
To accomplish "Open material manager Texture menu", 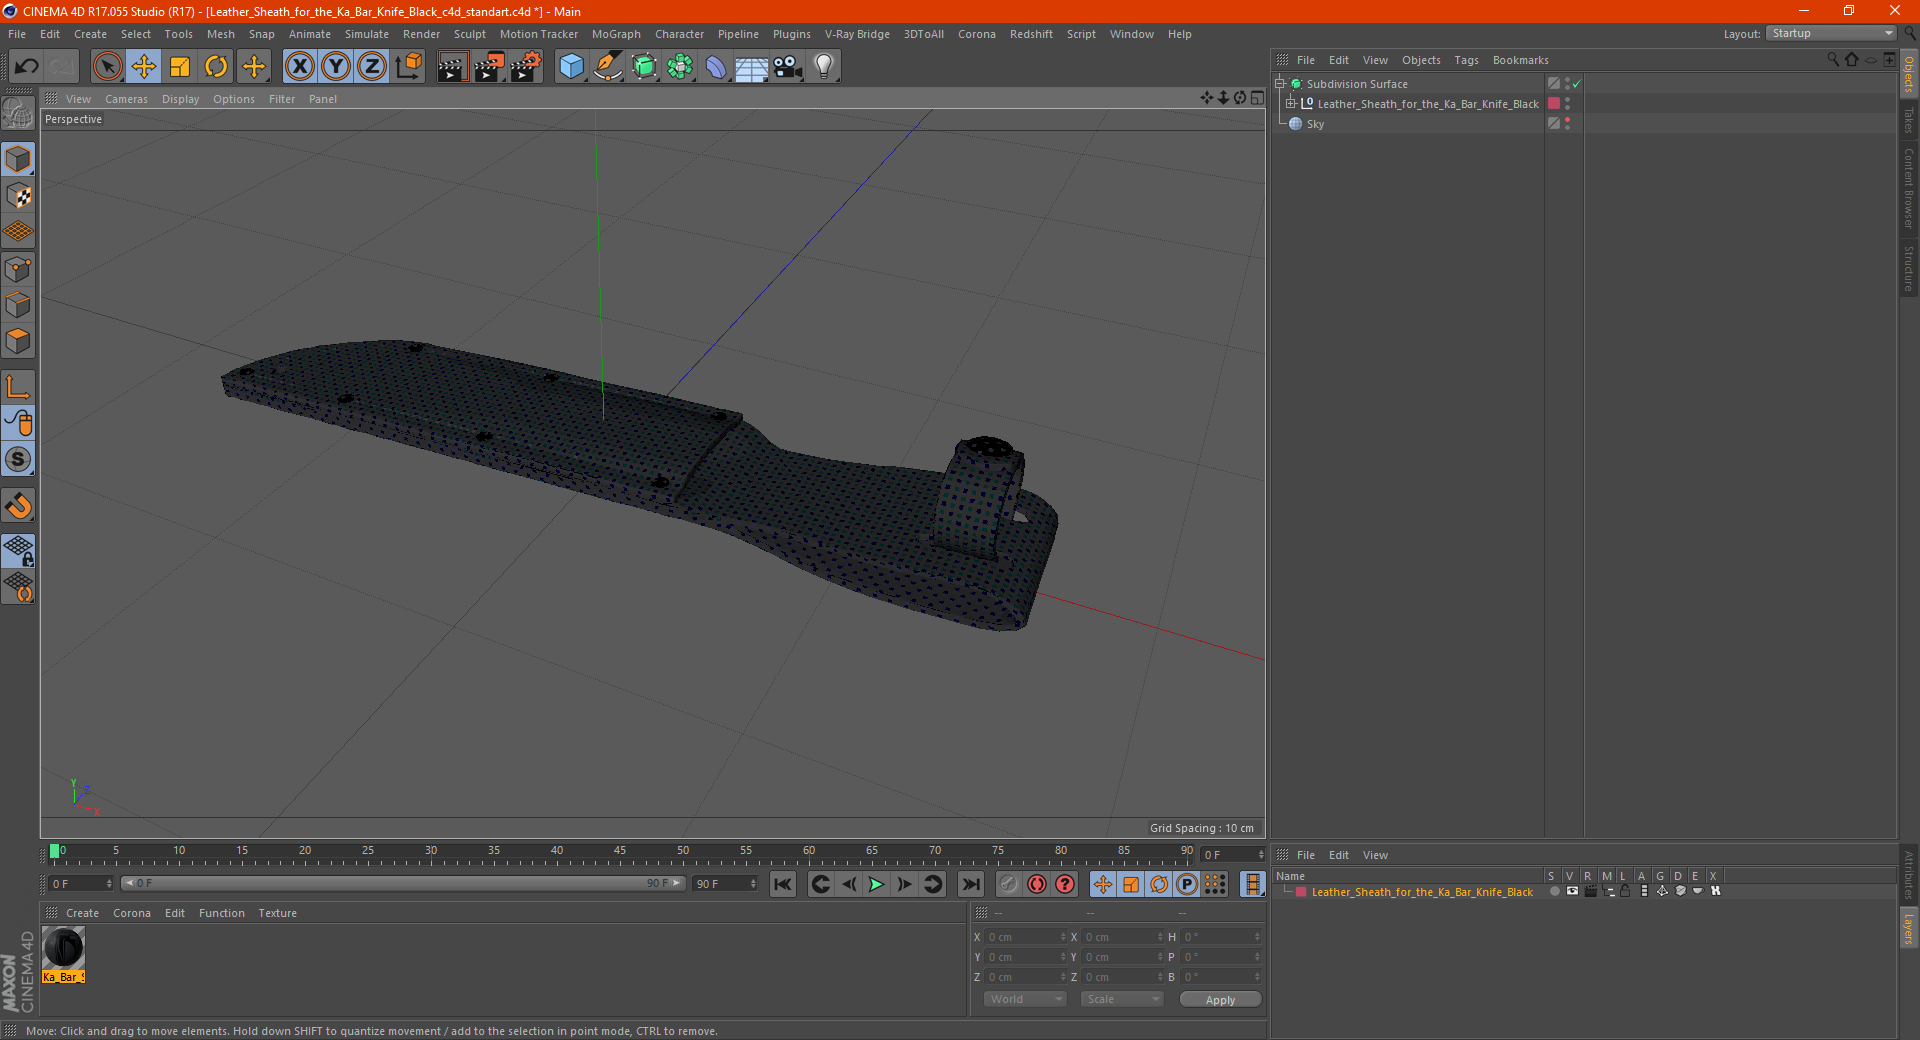I will click(x=277, y=913).
